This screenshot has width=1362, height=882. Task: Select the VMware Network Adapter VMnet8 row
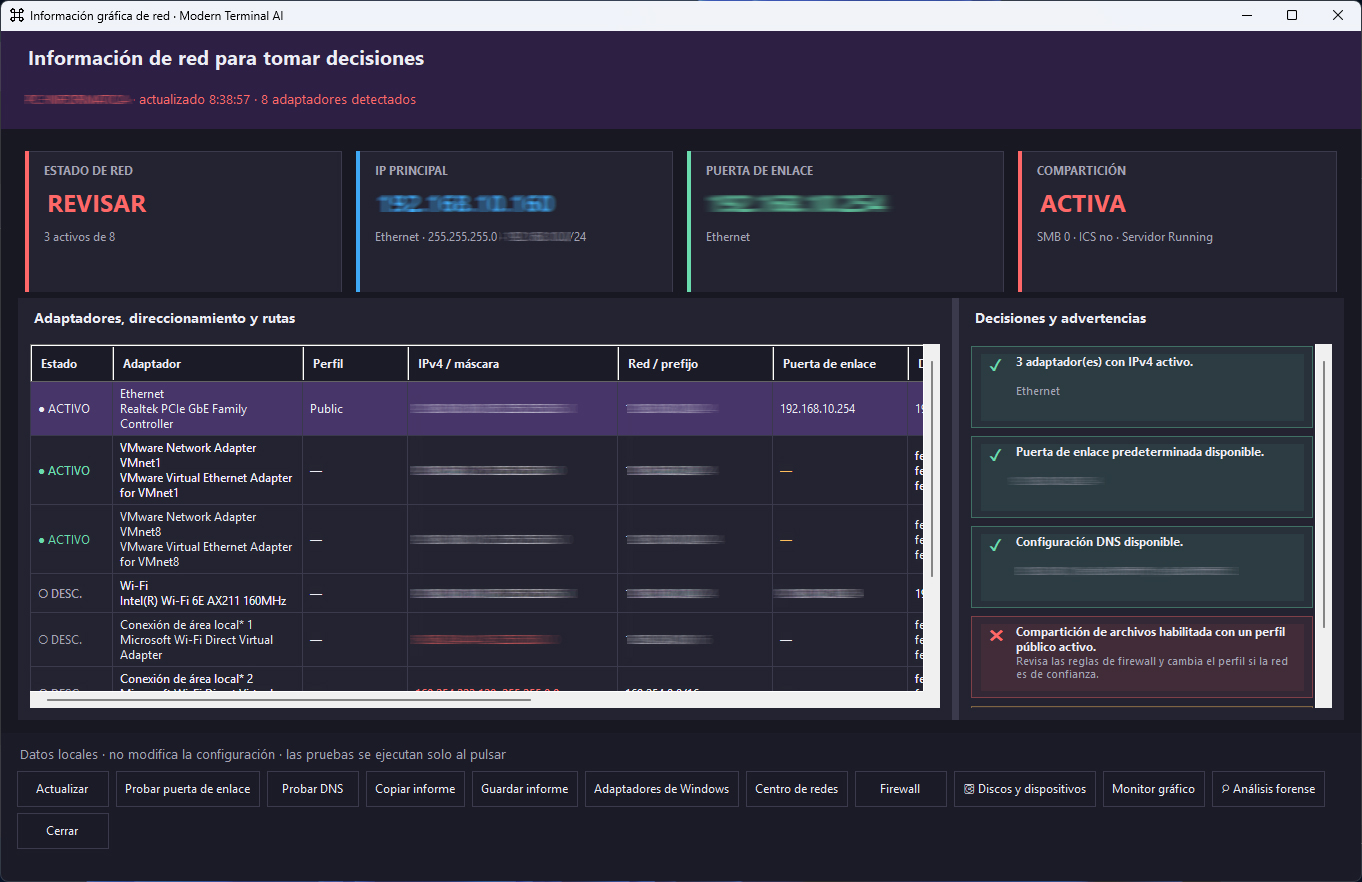pos(477,540)
